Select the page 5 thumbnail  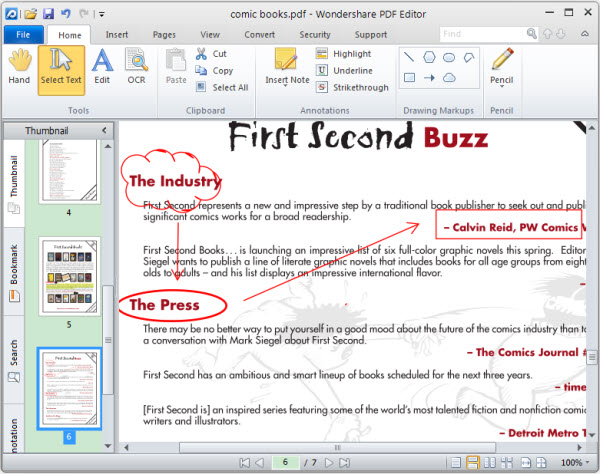69,276
